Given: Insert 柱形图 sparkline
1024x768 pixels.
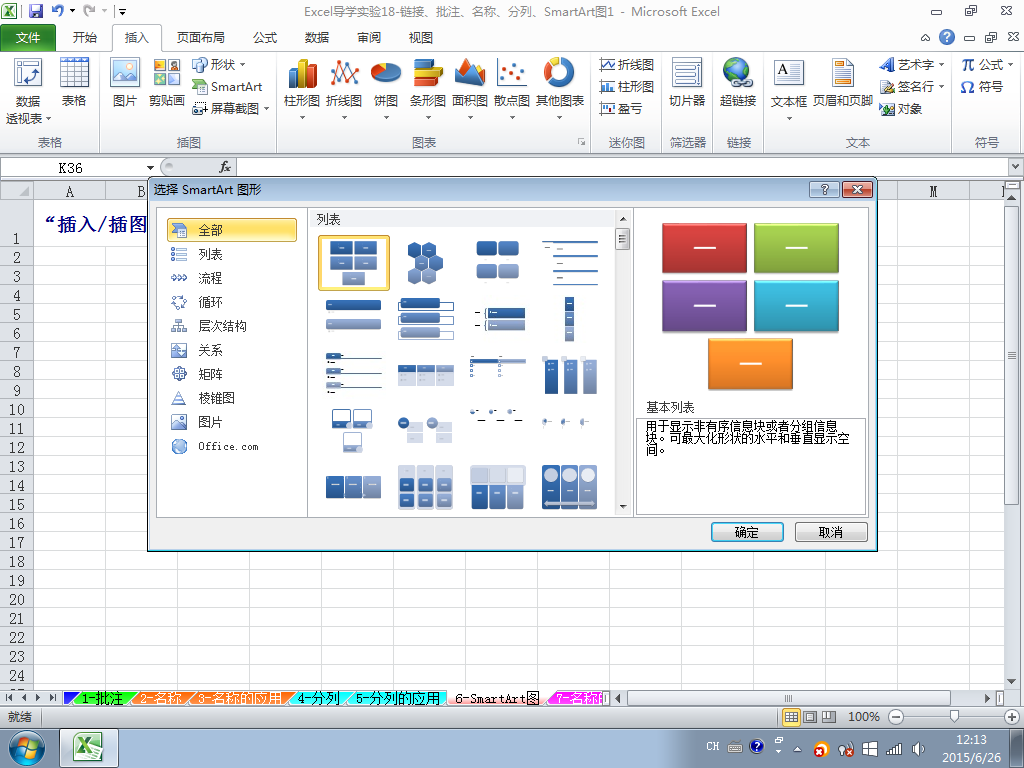Looking at the screenshot, I should click(x=627, y=86).
